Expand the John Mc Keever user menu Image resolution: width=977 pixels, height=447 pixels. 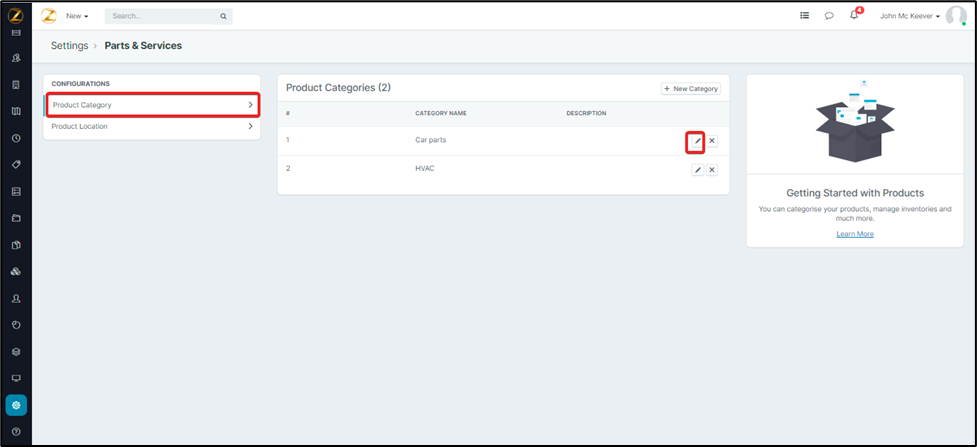coord(910,16)
